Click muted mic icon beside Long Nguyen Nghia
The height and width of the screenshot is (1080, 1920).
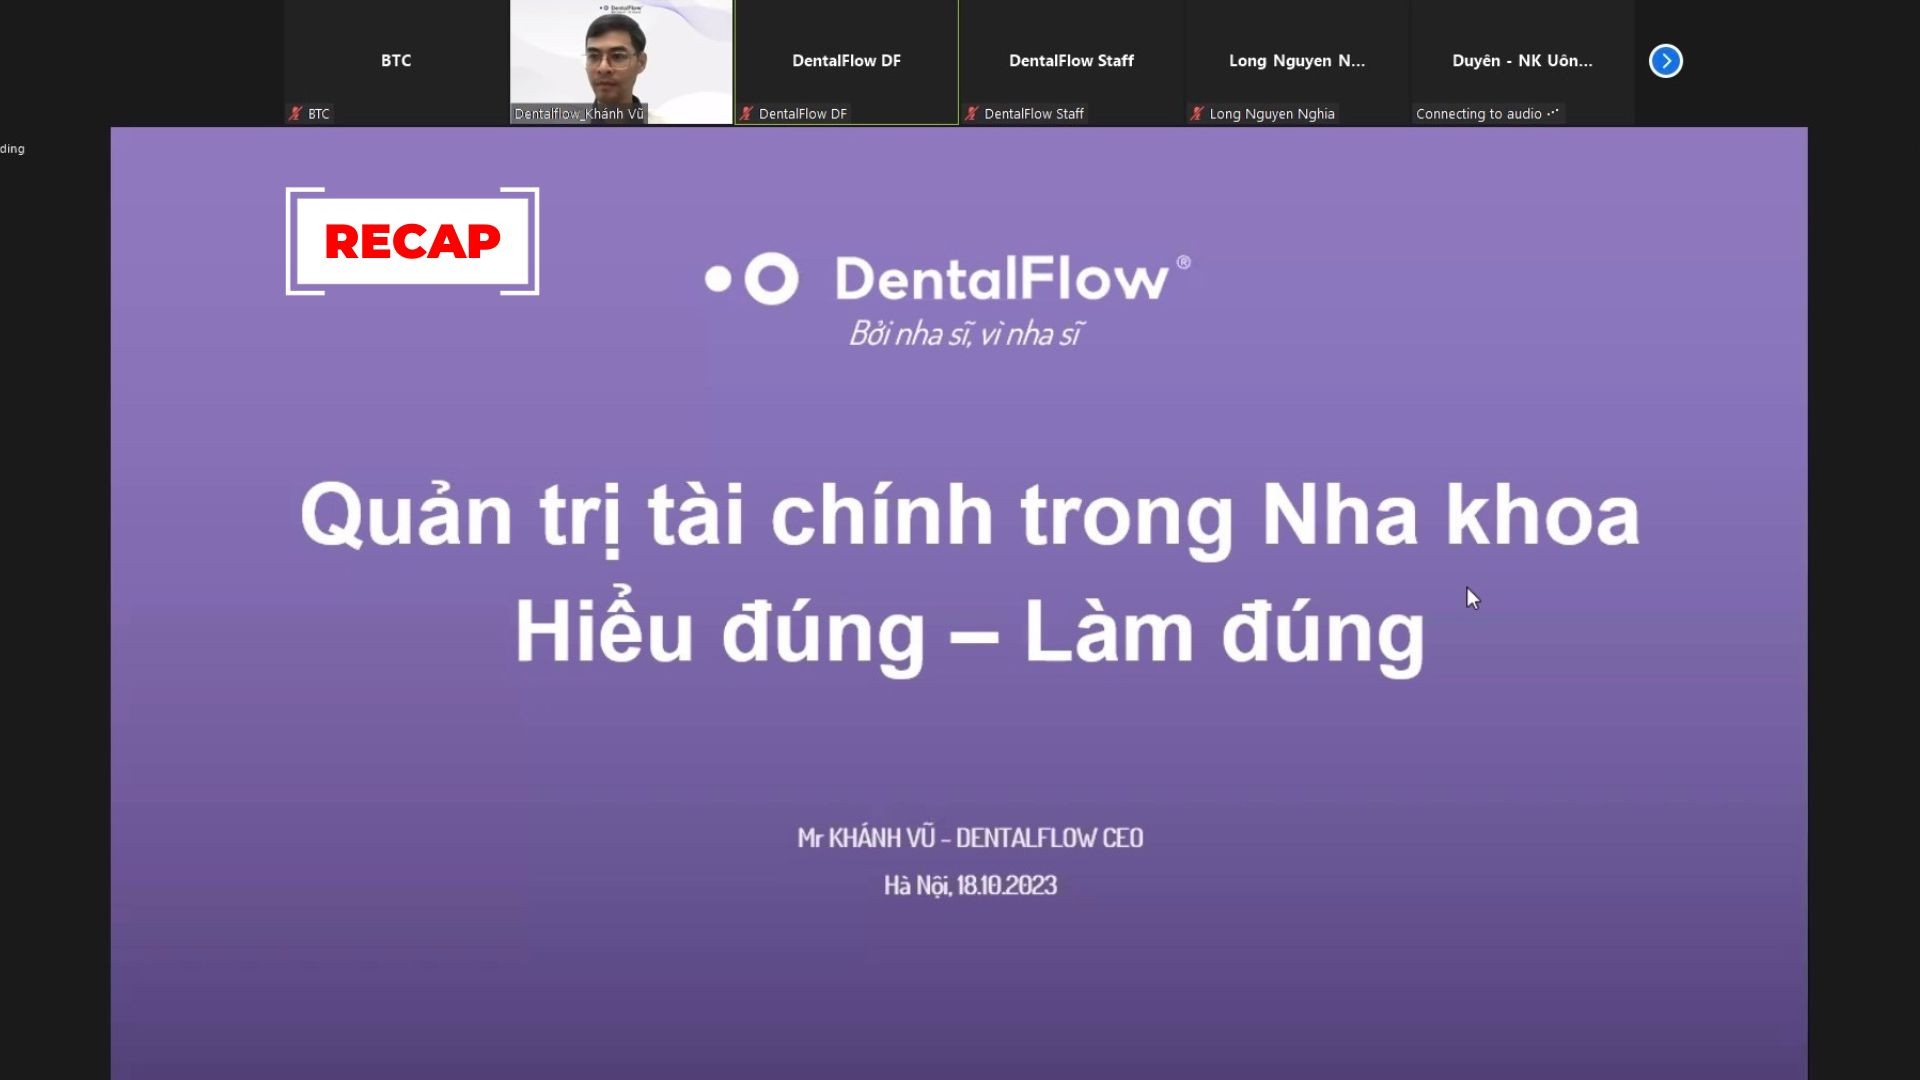click(1197, 114)
